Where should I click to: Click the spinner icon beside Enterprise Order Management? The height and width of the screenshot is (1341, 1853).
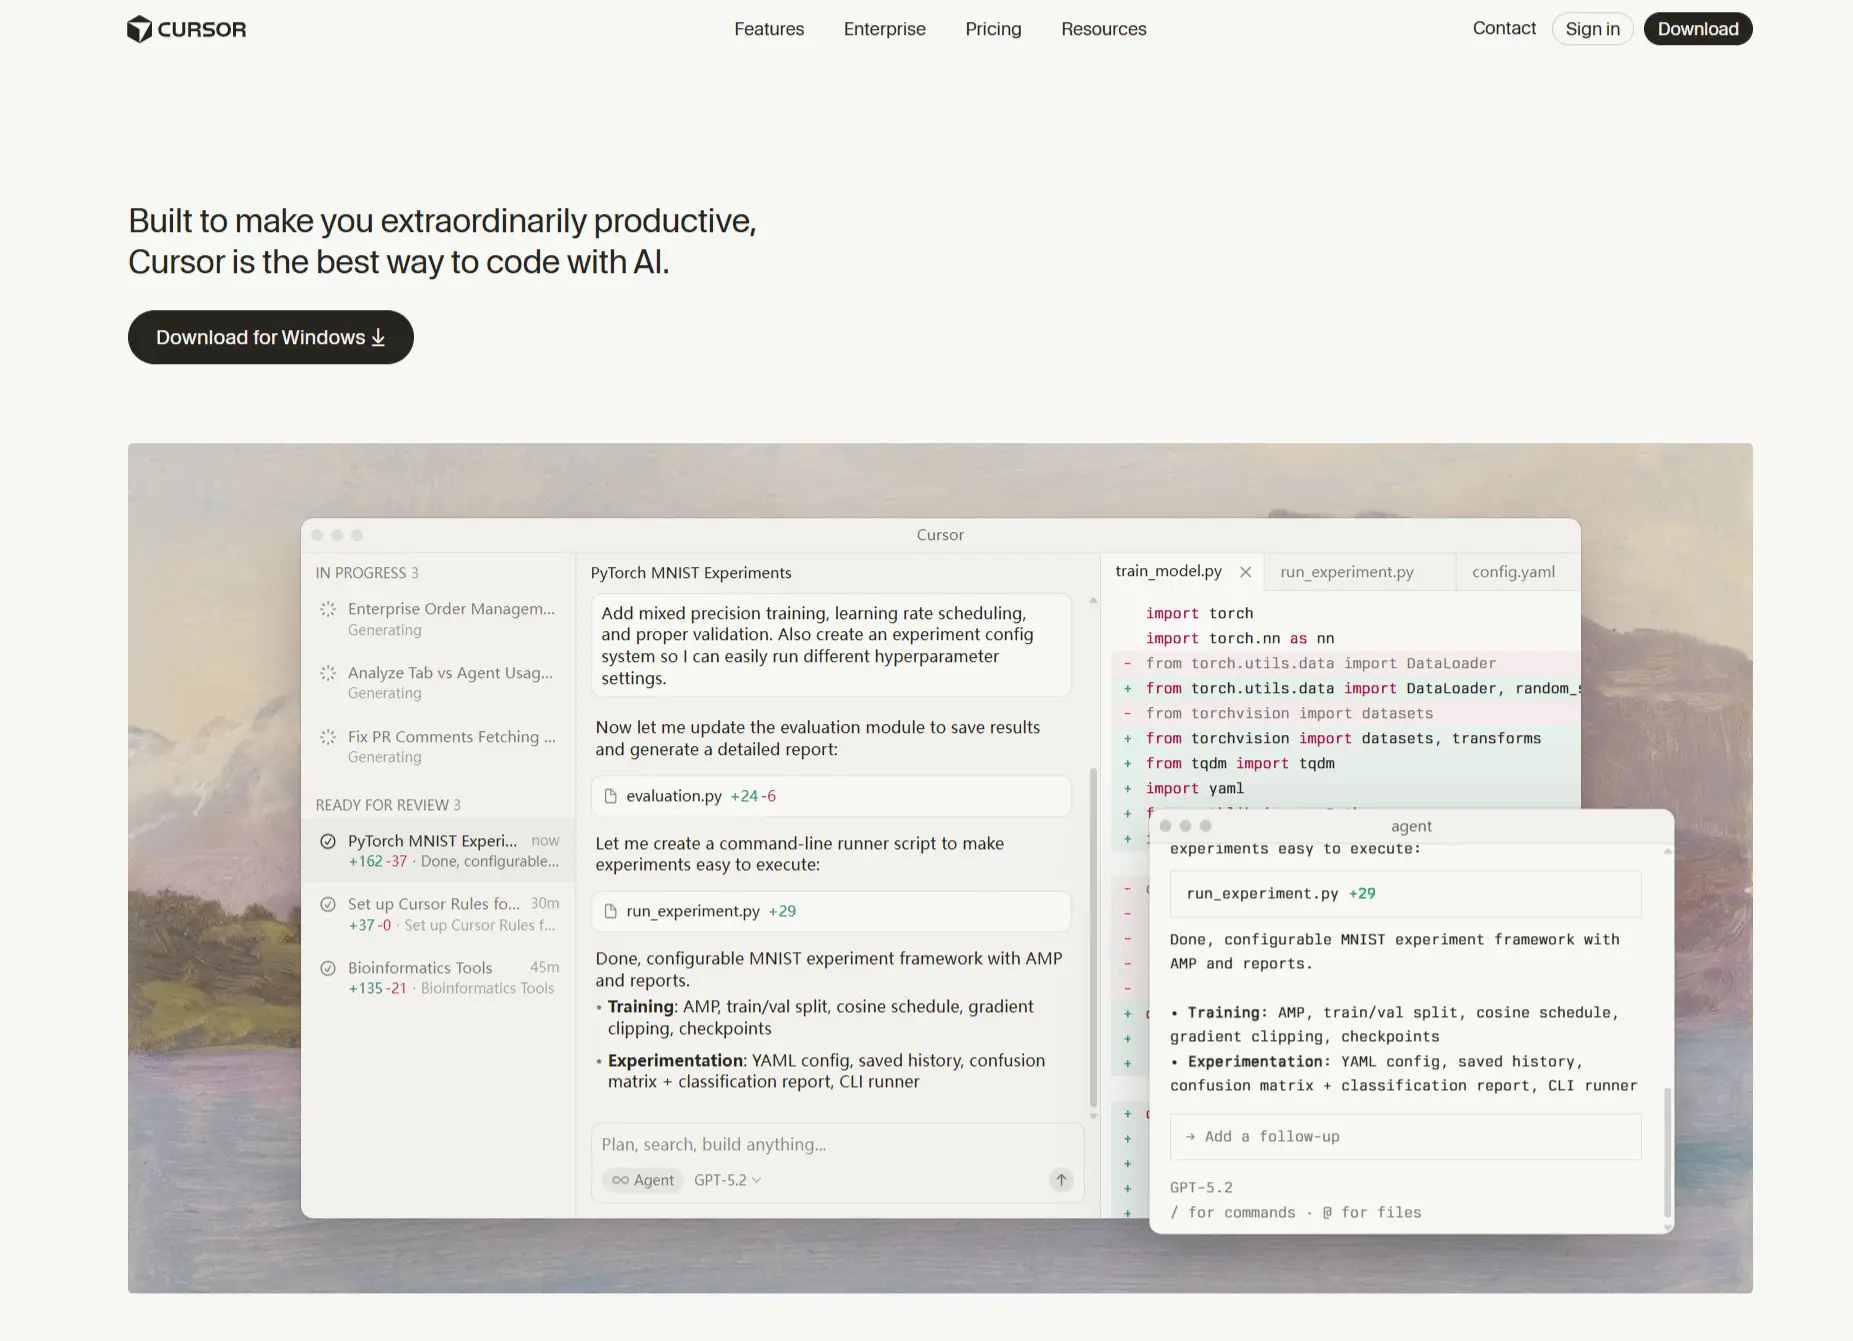click(327, 609)
